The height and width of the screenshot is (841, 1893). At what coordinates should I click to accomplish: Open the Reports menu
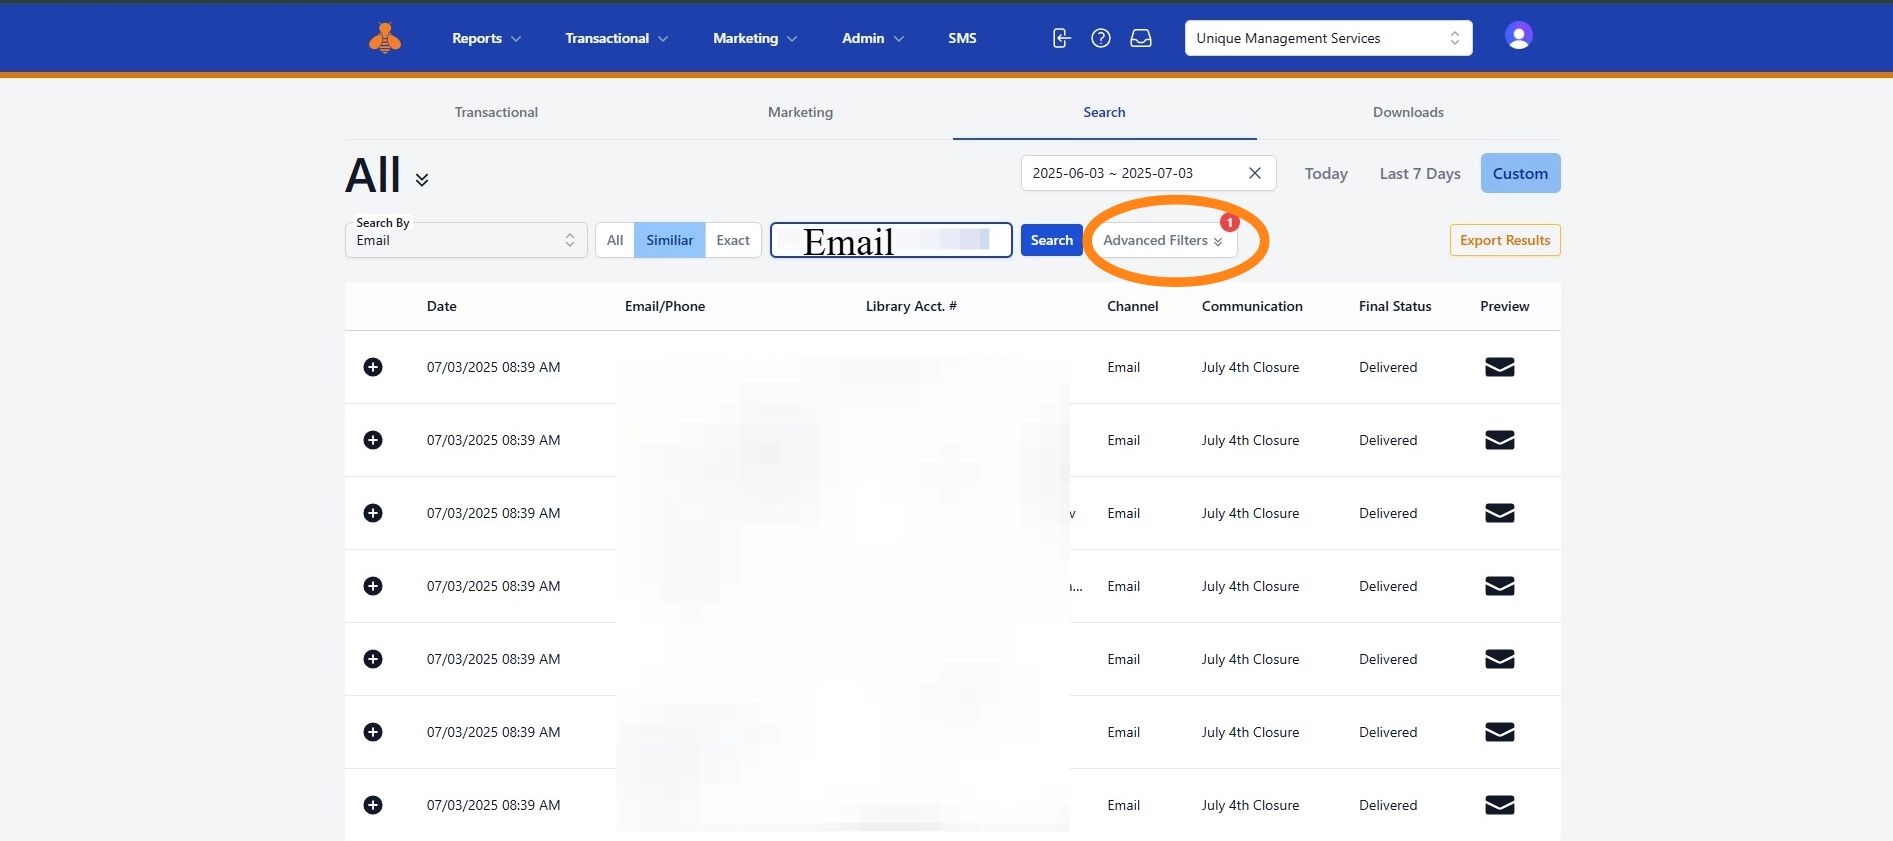tap(486, 38)
